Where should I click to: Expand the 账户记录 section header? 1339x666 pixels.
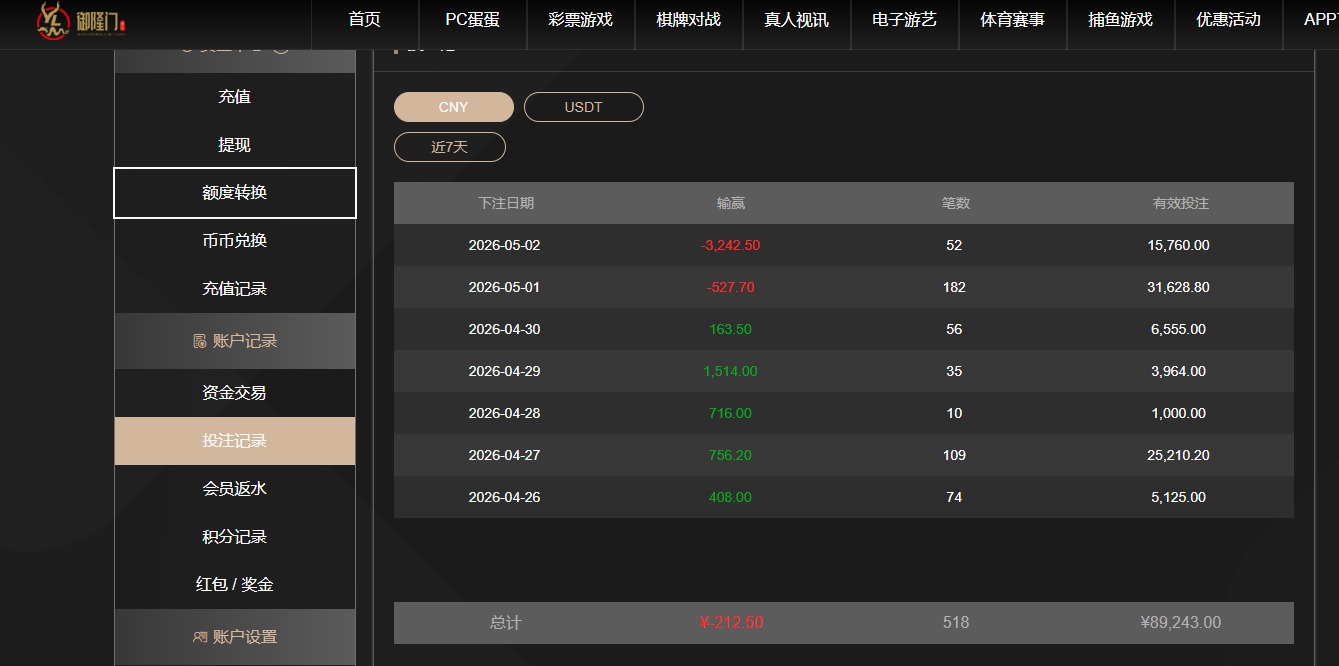235,341
